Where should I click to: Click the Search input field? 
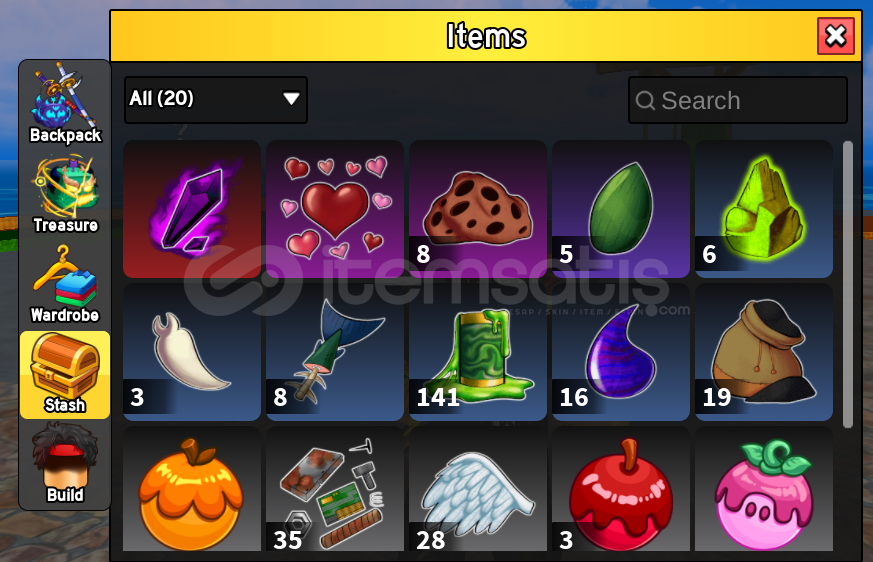[738, 100]
